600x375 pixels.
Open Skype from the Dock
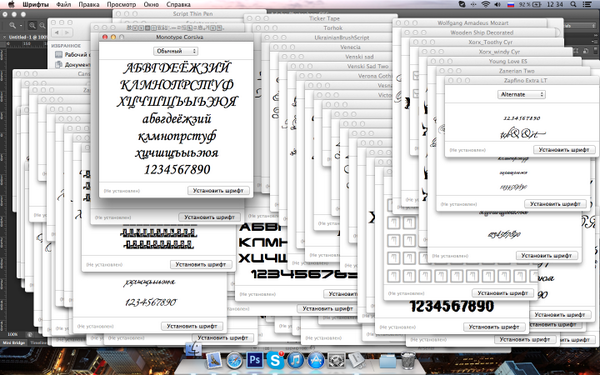click(275, 360)
